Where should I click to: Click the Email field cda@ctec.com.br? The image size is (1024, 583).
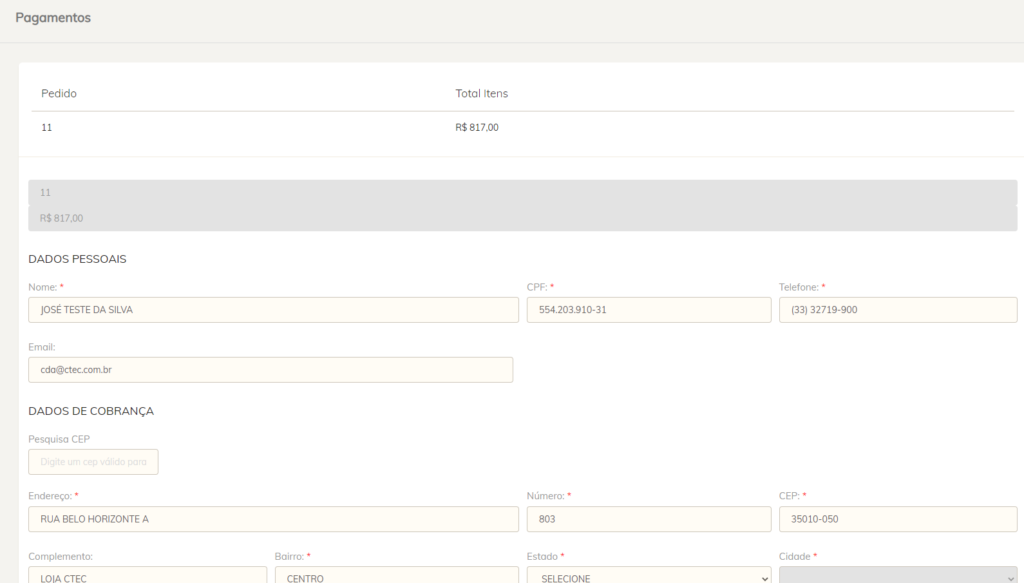270,370
